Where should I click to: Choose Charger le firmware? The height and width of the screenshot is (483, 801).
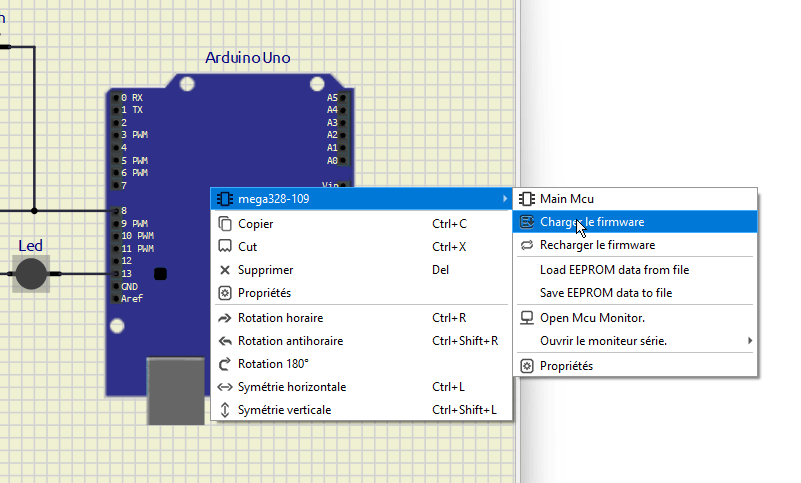click(x=635, y=222)
